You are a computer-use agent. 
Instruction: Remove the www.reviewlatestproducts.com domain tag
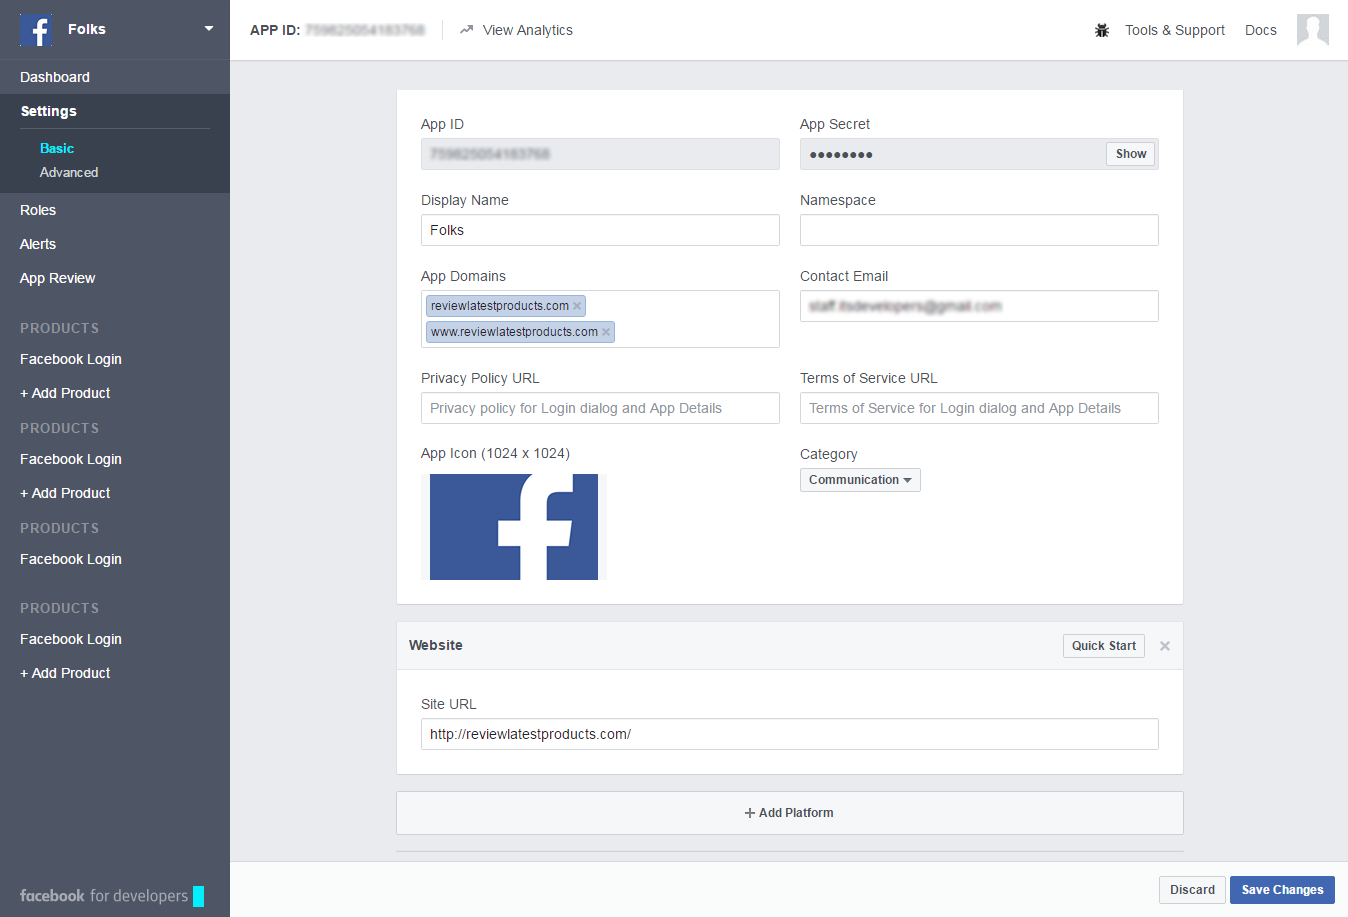(606, 332)
